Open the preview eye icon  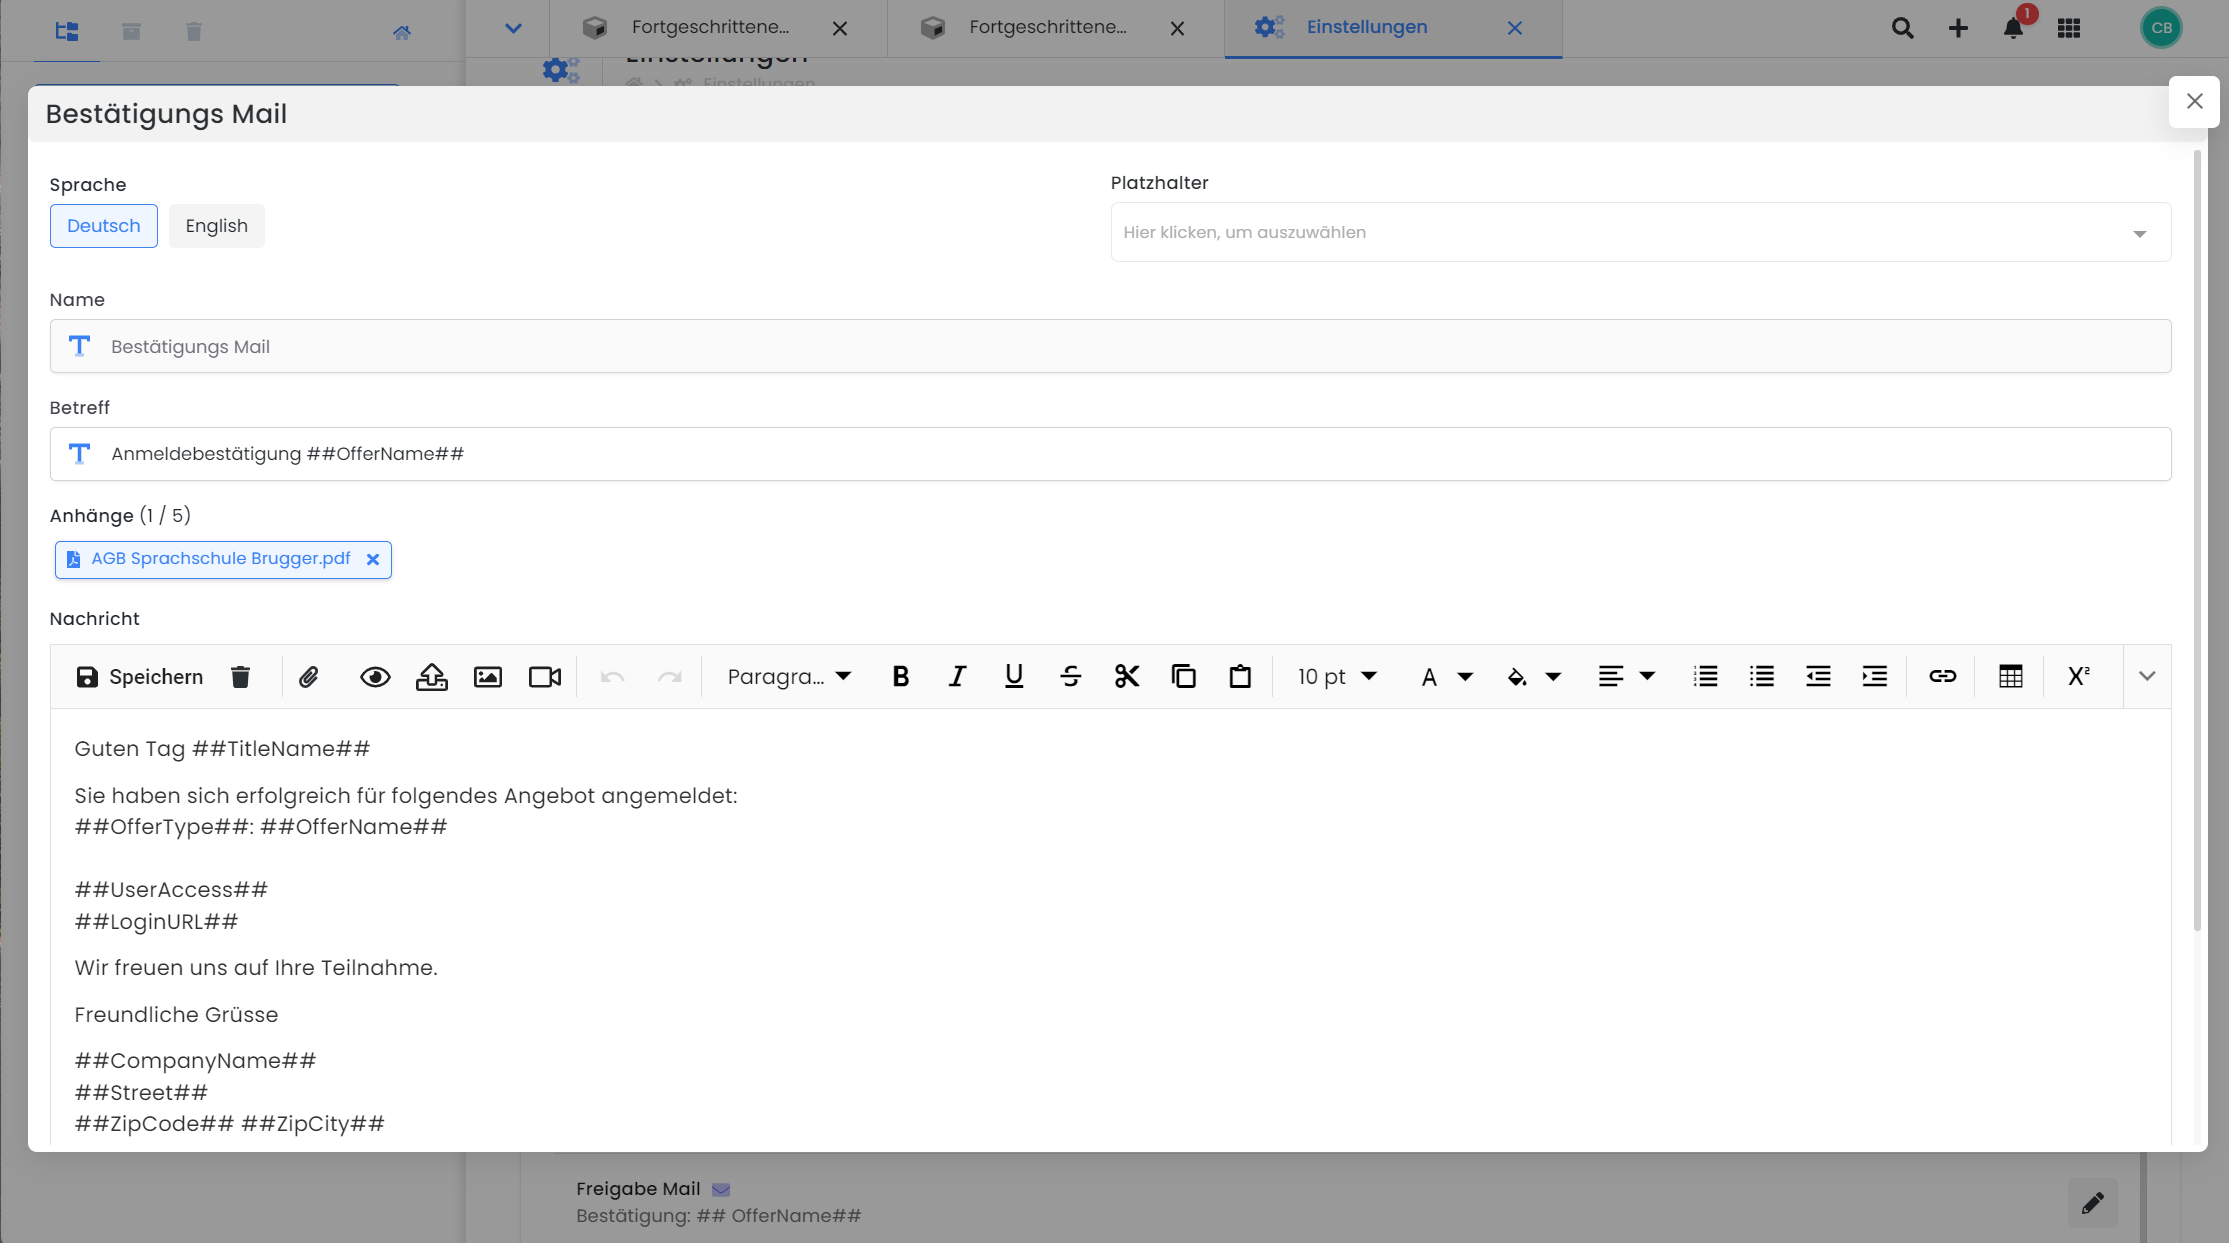pyautogui.click(x=375, y=677)
